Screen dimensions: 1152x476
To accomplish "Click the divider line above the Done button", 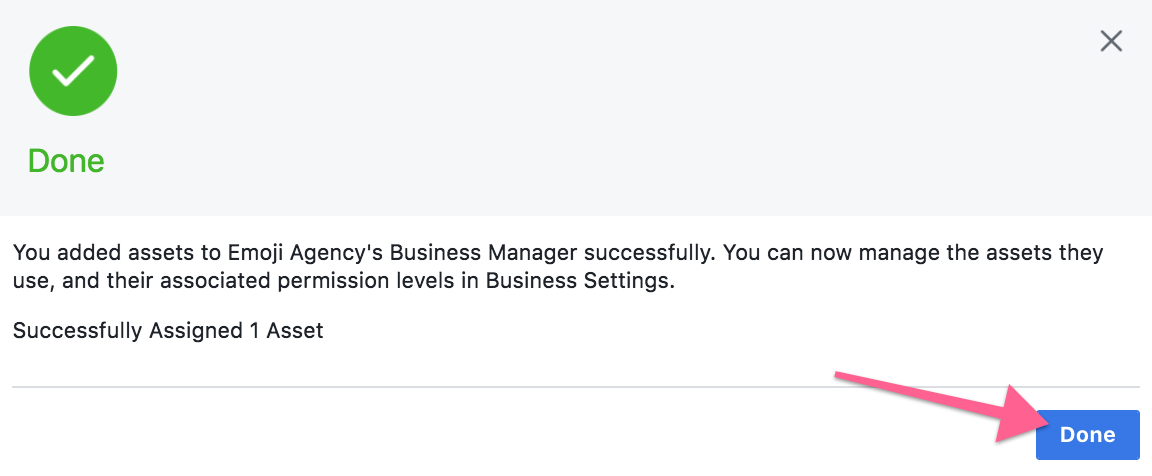I will click(x=575, y=386).
